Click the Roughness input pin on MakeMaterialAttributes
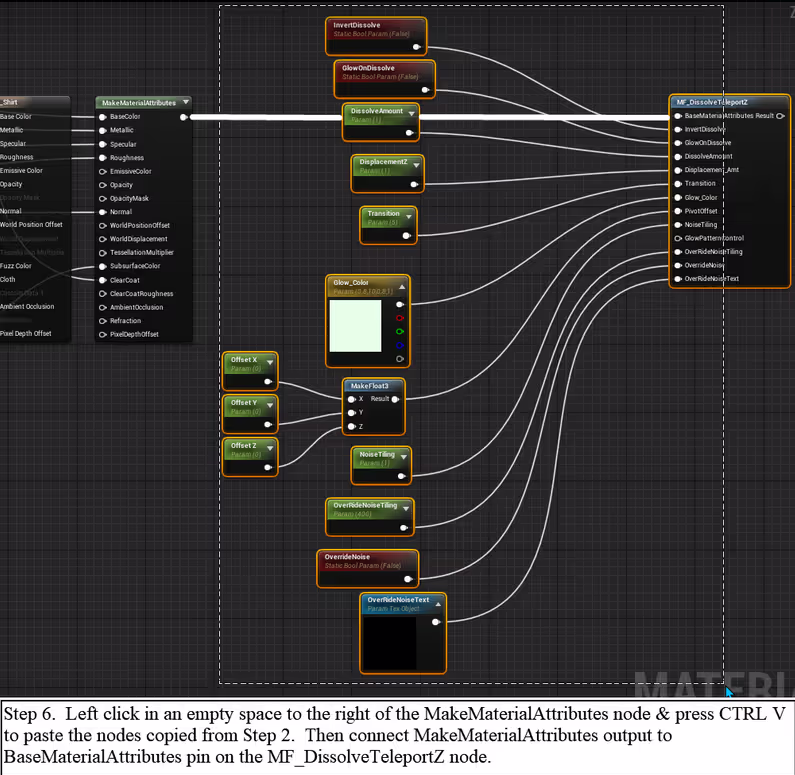 click(x=102, y=158)
